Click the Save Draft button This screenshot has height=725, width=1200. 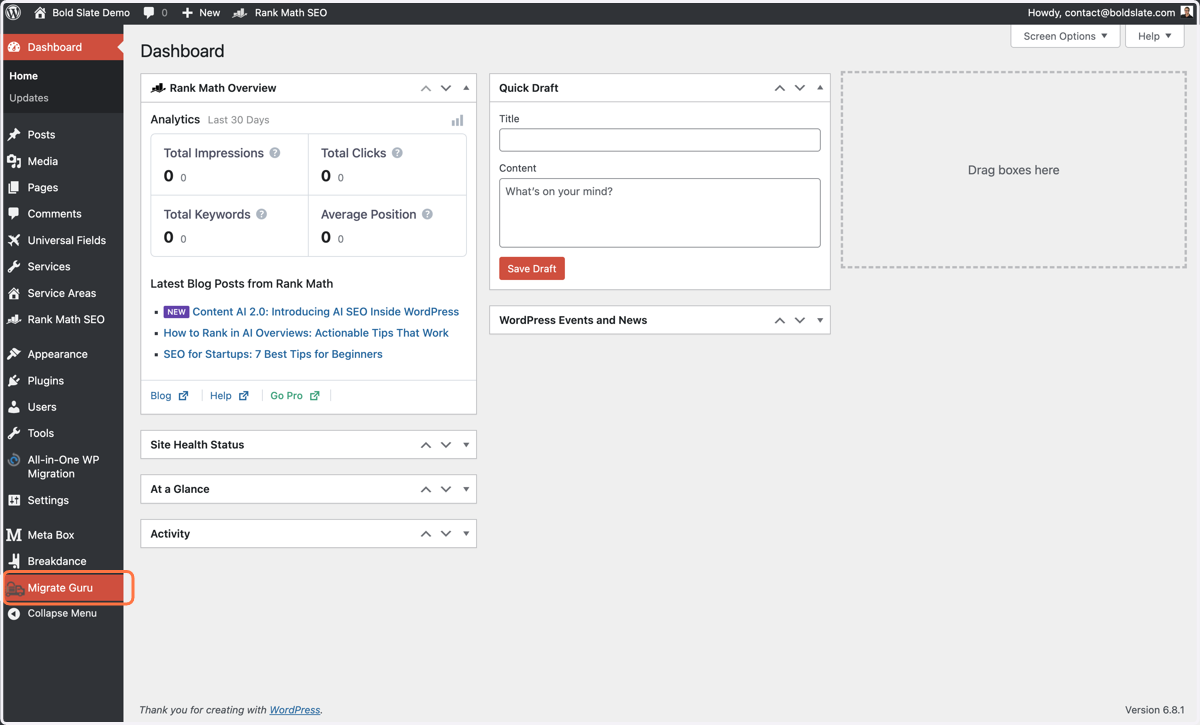[x=532, y=268]
